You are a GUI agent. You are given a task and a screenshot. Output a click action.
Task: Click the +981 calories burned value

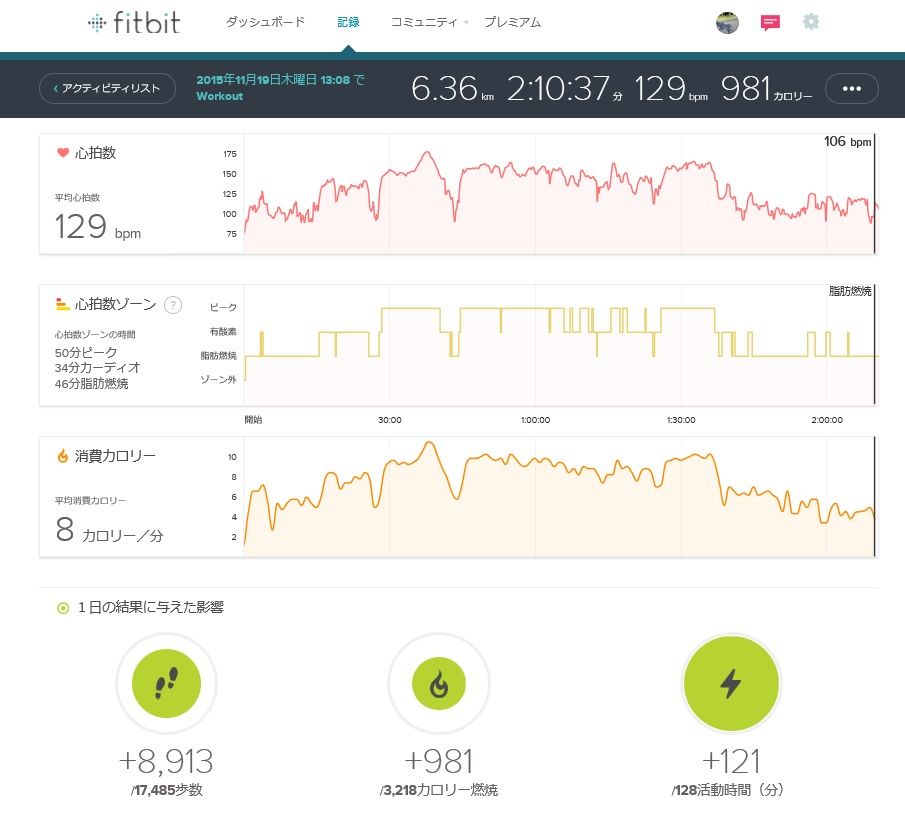coord(439,761)
